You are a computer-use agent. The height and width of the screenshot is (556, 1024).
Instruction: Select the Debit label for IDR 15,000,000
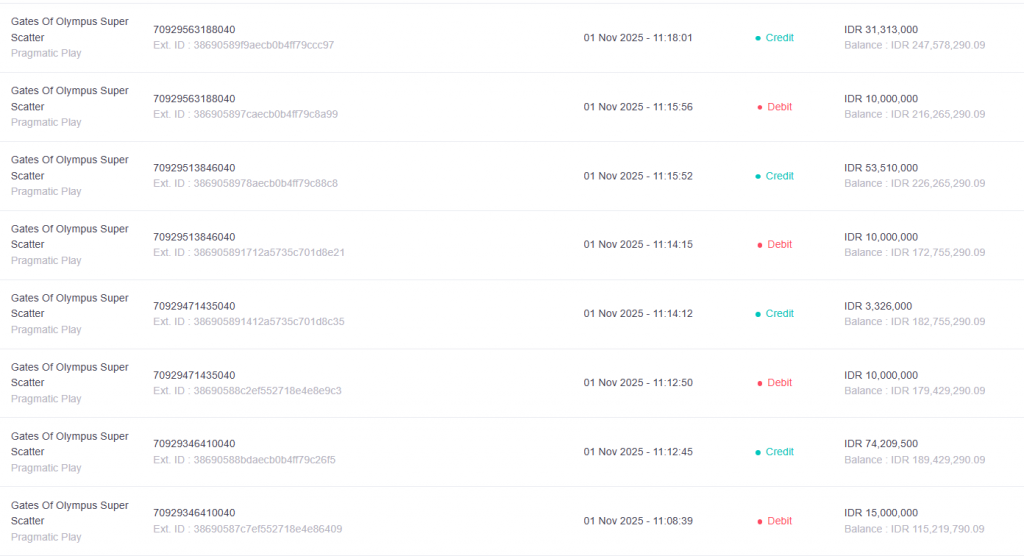click(779, 521)
